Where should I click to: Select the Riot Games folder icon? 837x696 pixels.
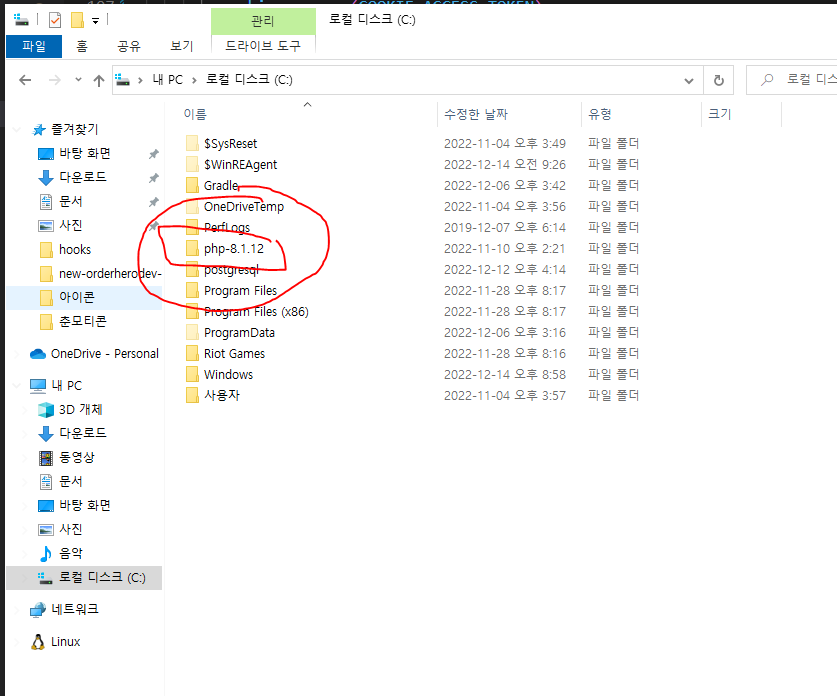pyautogui.click(x=192, y=353)
